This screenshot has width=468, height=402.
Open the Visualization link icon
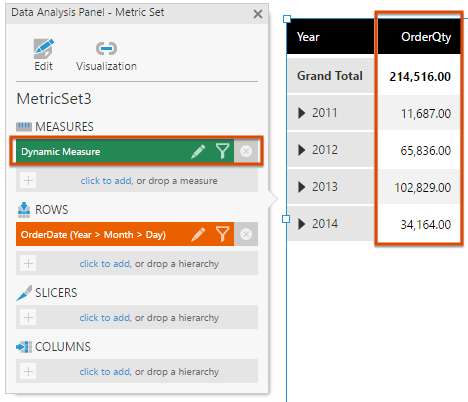[106, 49]
